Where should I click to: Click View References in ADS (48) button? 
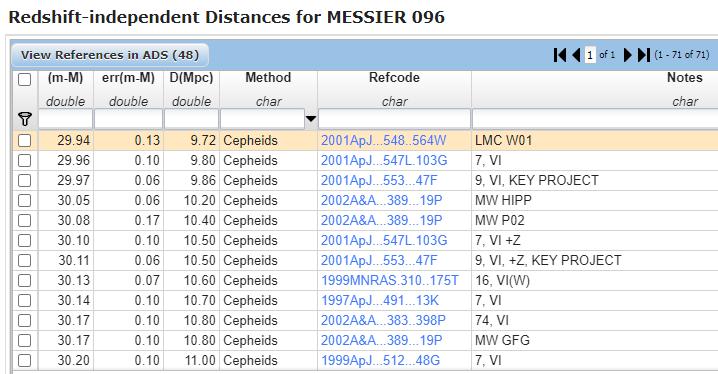click(x=110, y=55)
